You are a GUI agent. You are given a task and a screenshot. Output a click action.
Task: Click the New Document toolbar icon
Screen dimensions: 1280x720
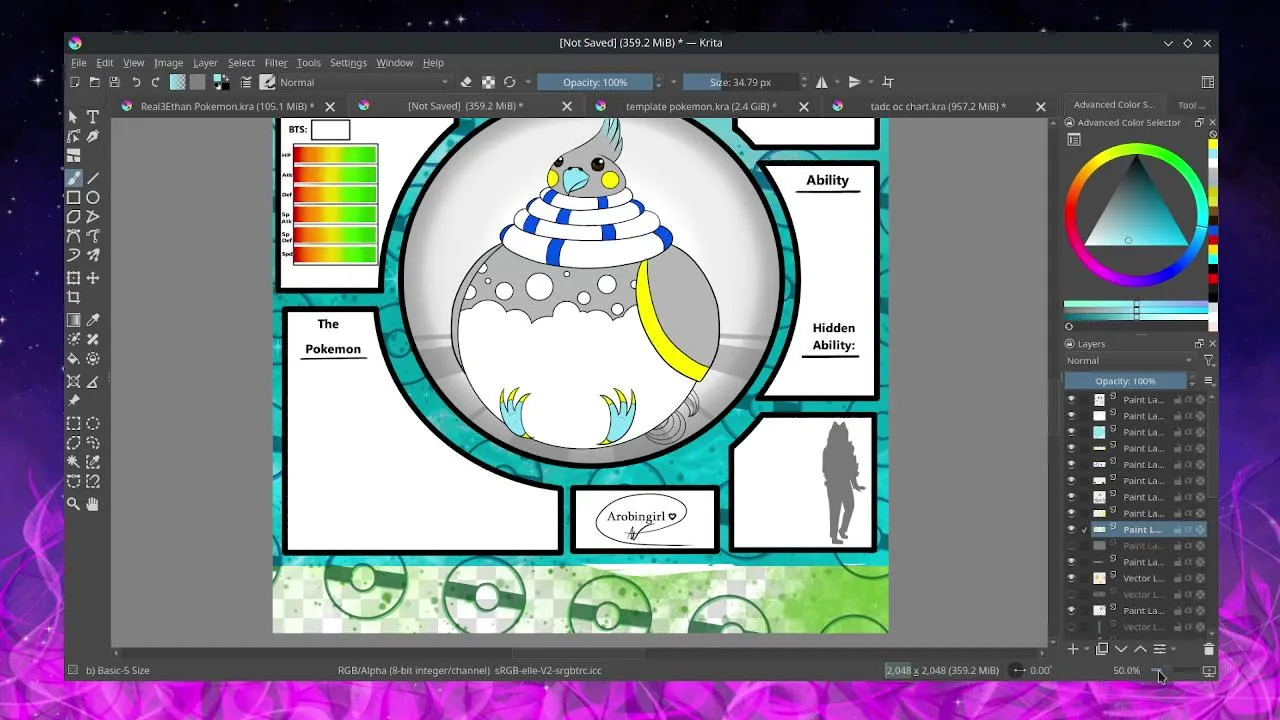click(x=75, y=82)
